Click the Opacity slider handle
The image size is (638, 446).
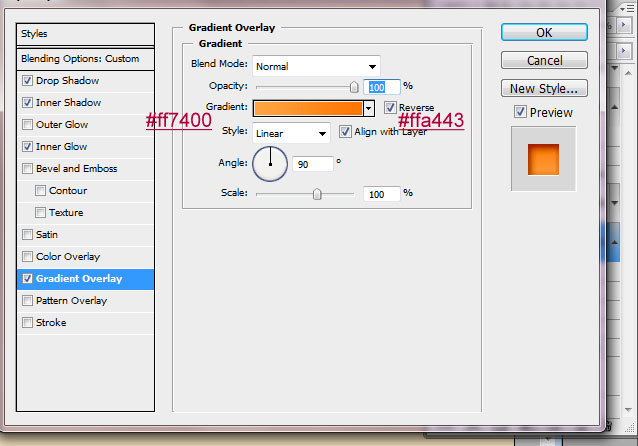(354, 87)
